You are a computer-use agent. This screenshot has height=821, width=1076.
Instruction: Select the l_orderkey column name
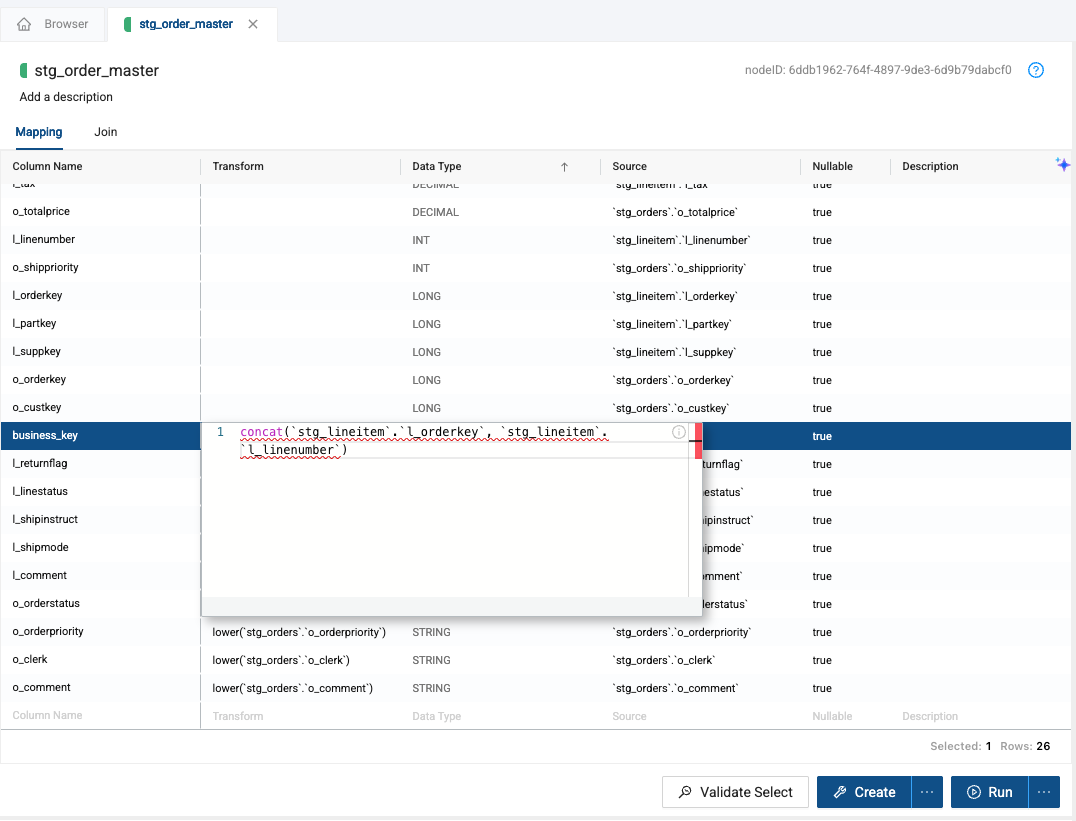37,296
